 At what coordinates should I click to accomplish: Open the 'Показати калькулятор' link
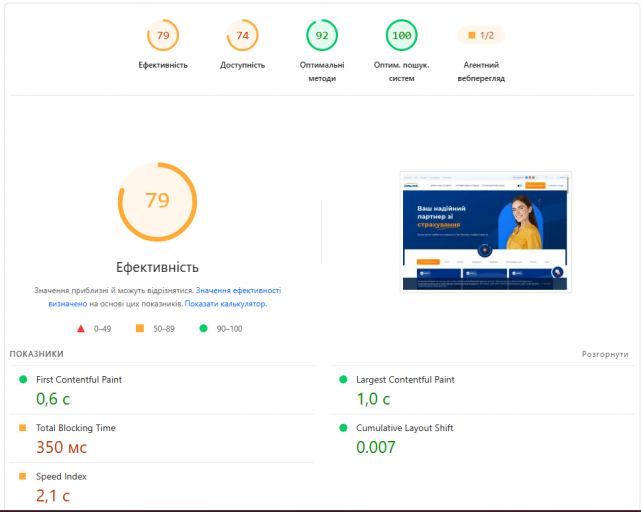(226, 304)
